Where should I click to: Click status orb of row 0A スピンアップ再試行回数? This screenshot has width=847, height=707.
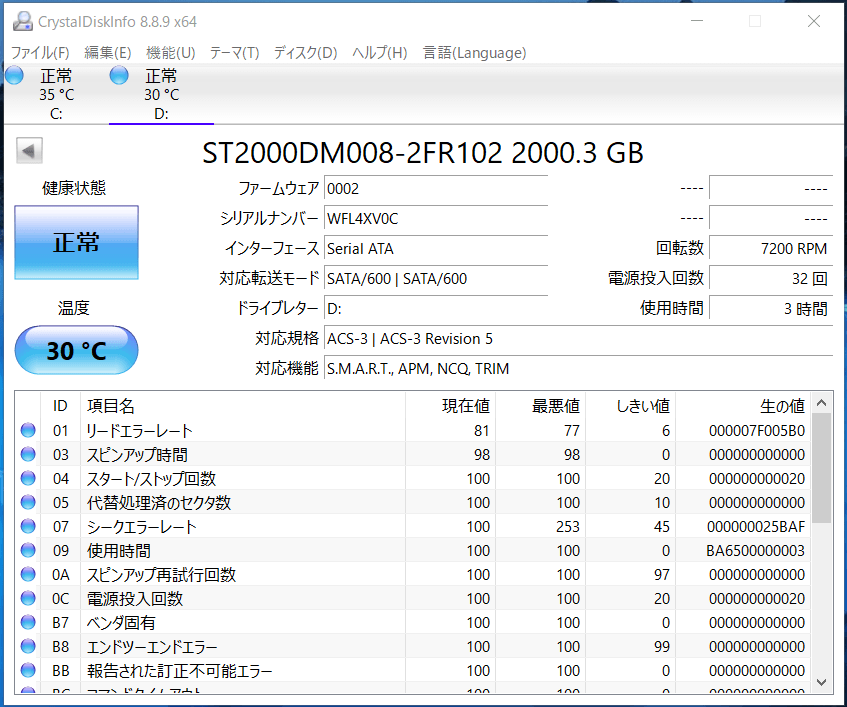28,574
